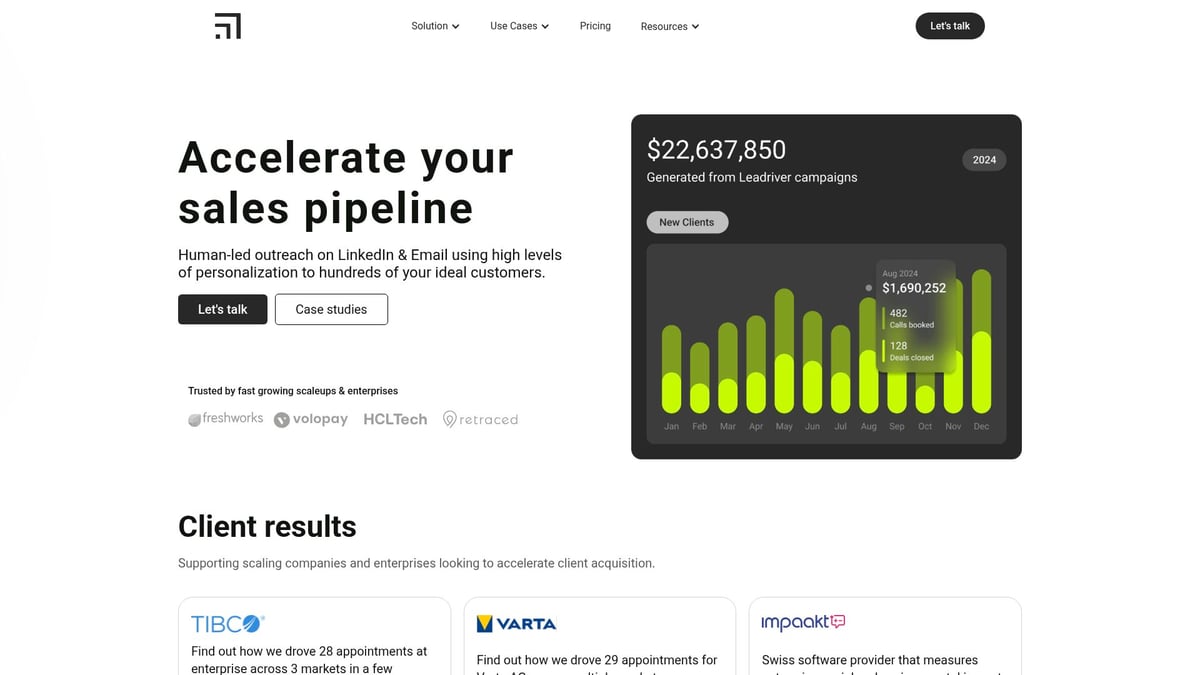Click the Leadriver logo in the header
1200x675 pixels.
(228, 26)
